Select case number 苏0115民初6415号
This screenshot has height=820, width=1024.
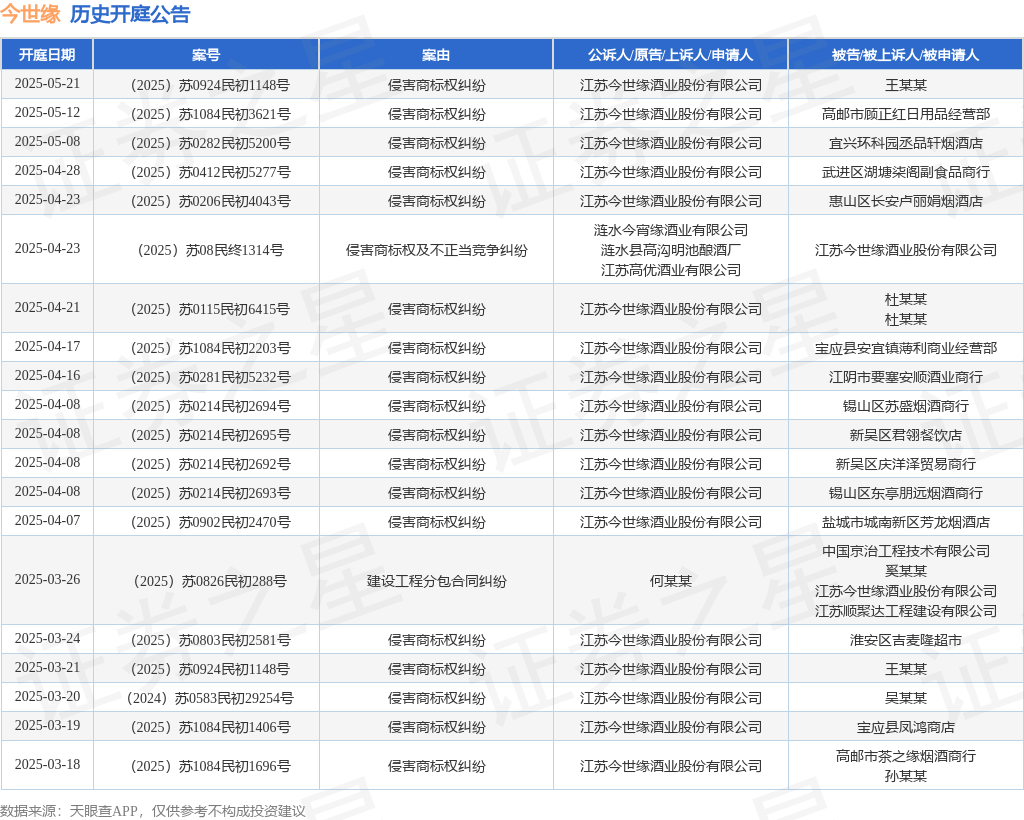coord(210,309)
